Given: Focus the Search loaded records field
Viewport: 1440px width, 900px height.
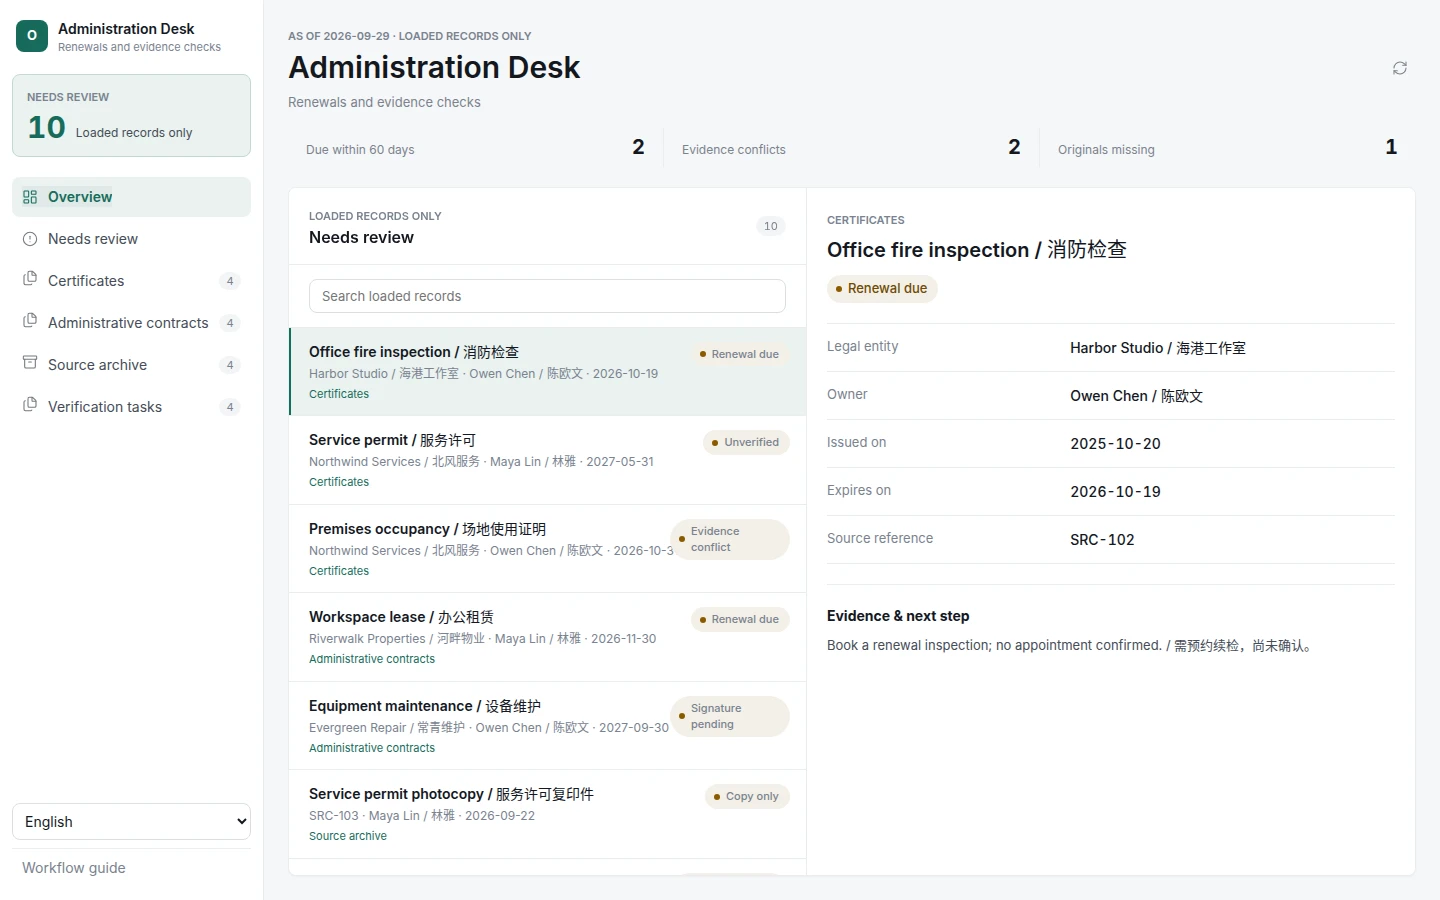Looking at the screenshot, I should (547, 296).
